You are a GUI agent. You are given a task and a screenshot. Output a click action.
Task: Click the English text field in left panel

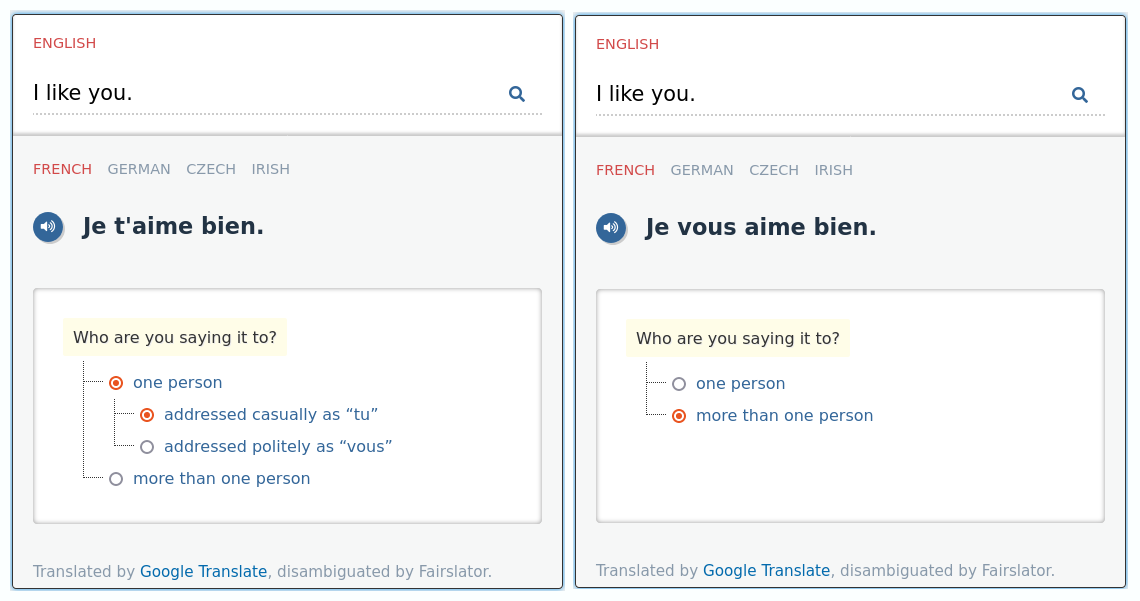coord(260,93)
